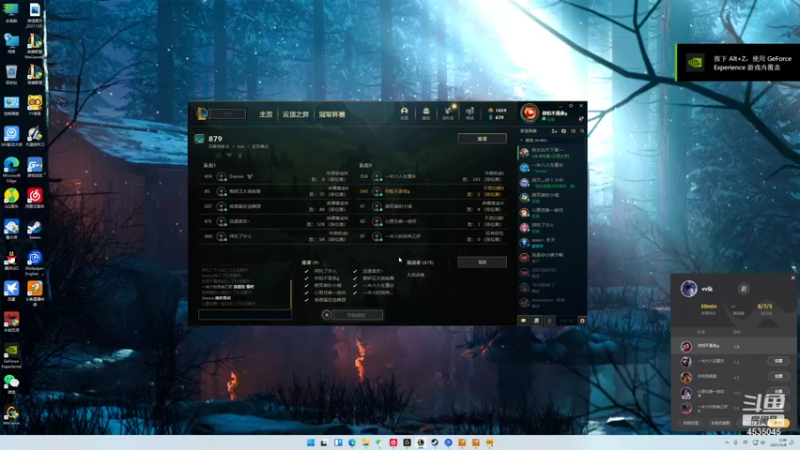Click the invite button at lobby top right
The image size is (800, 450).
pos(482,138)
